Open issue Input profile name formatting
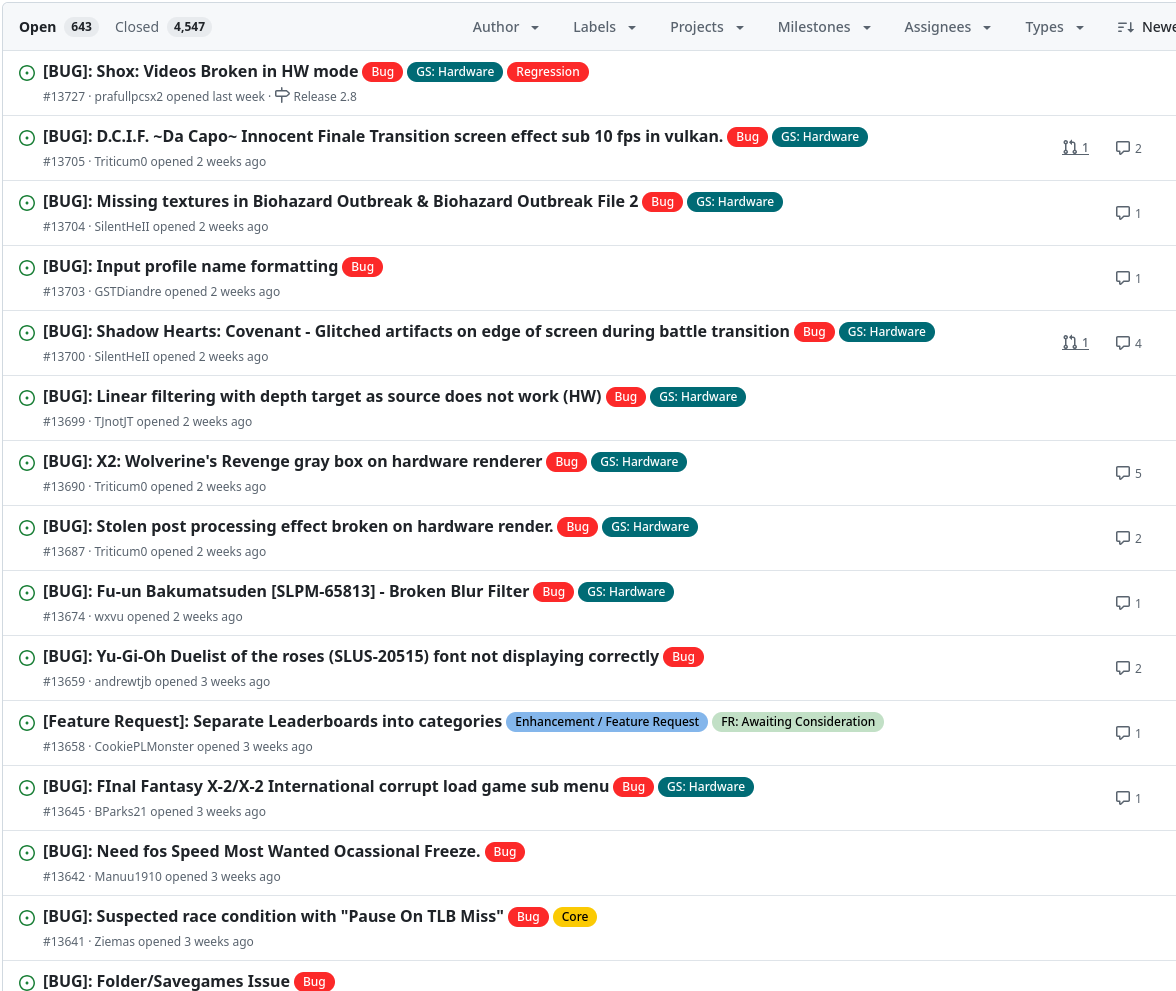Viewport: 1176px width, 991px height. (x=190, y=266)
